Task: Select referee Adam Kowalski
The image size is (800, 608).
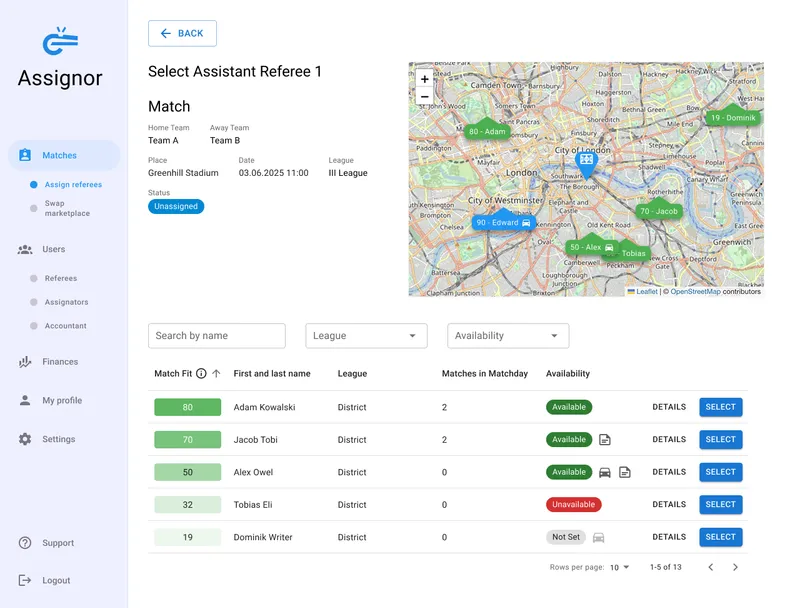Action: 720,407
